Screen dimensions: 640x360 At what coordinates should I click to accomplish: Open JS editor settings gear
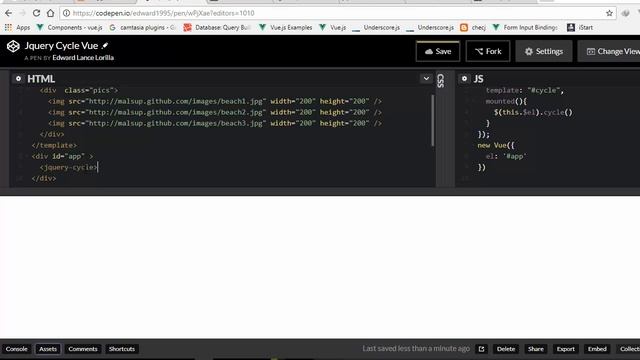click(464, 78)
